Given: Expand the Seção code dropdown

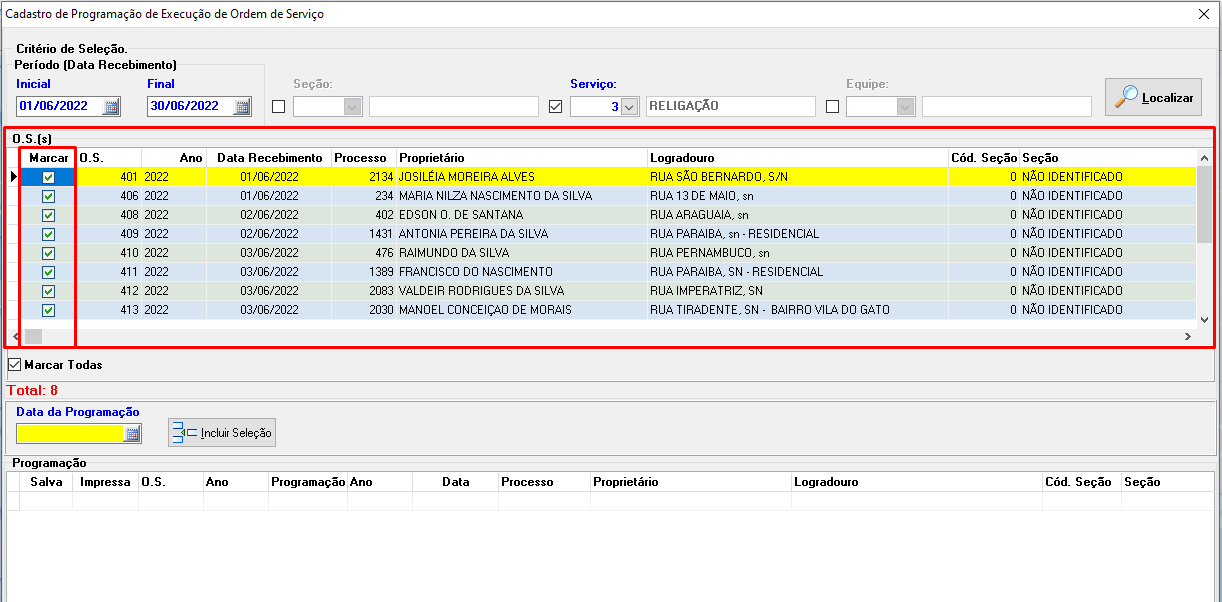Looking at the screenshot, I should tap(352, 107).
